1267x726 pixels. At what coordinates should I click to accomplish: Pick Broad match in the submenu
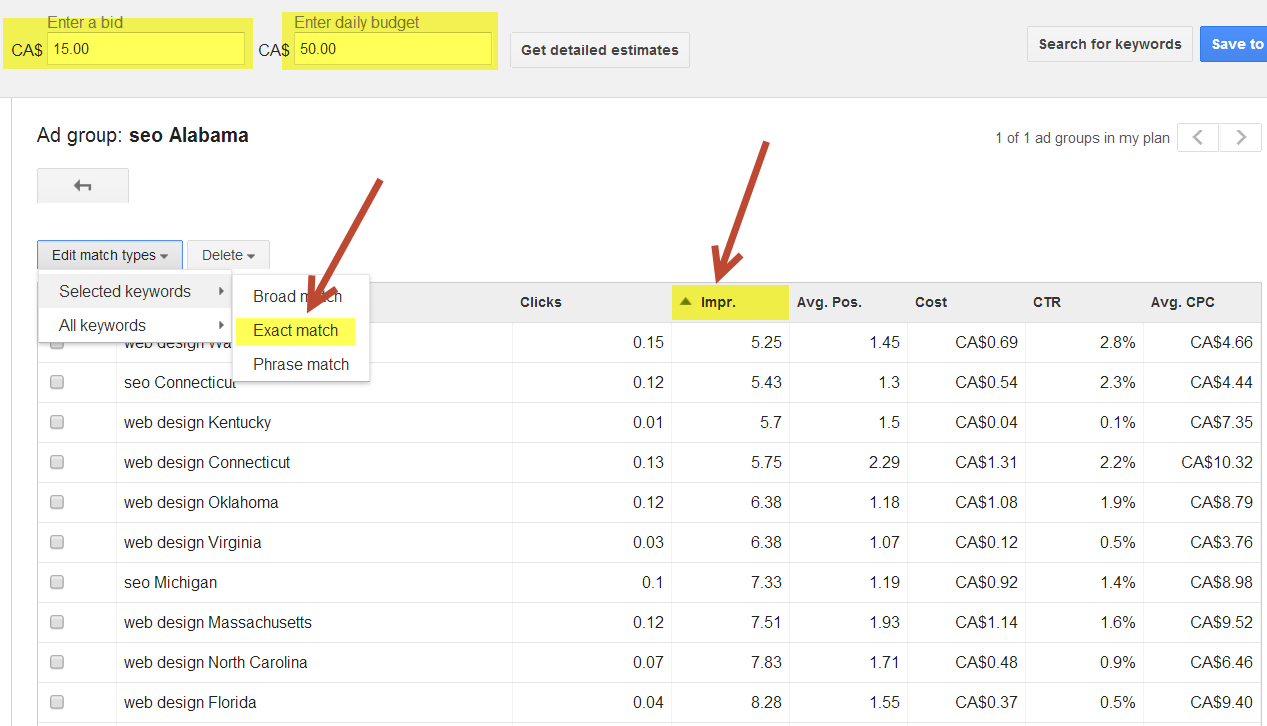(x=297, y=296)
